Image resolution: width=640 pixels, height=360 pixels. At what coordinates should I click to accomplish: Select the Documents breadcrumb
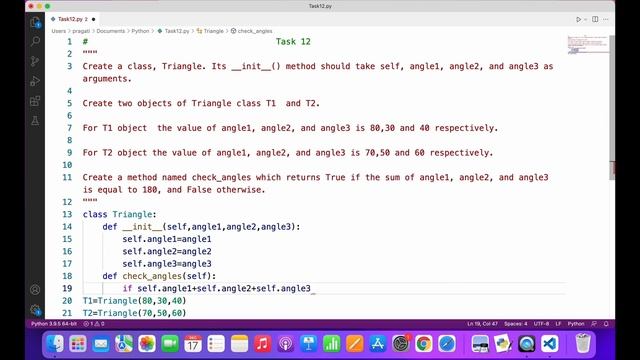(x=111, y=31)
